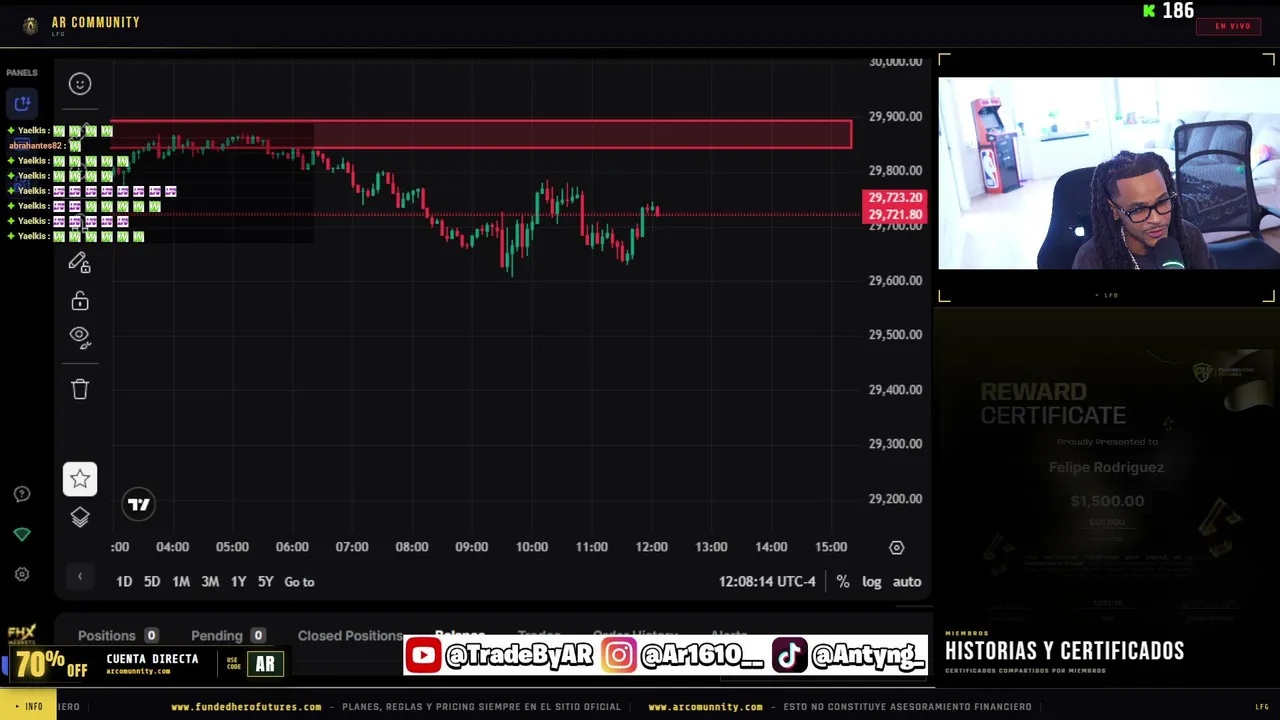Click the abrahantes82 chat username

(36, 146)
